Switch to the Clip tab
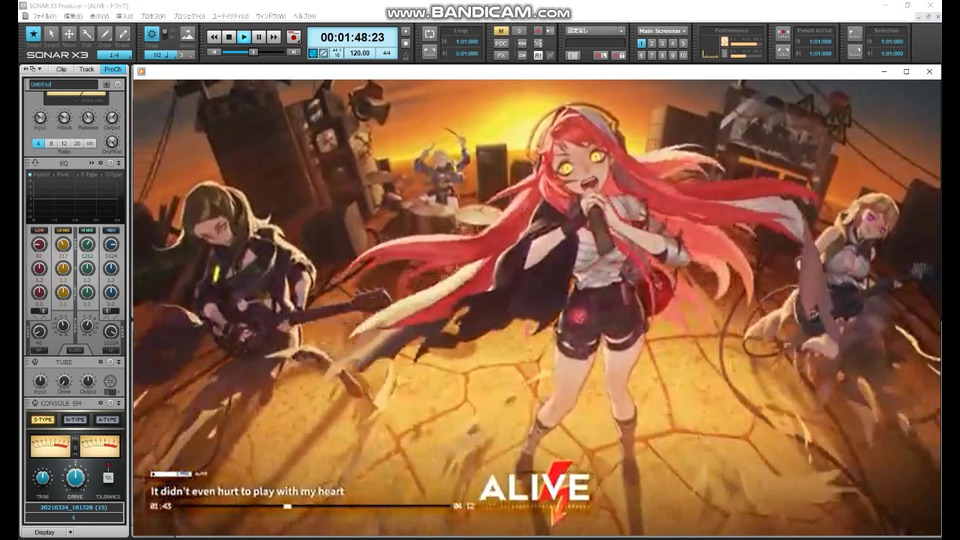Screen dimensions: 960x540 pyautogui.click(x=61, y=69)
